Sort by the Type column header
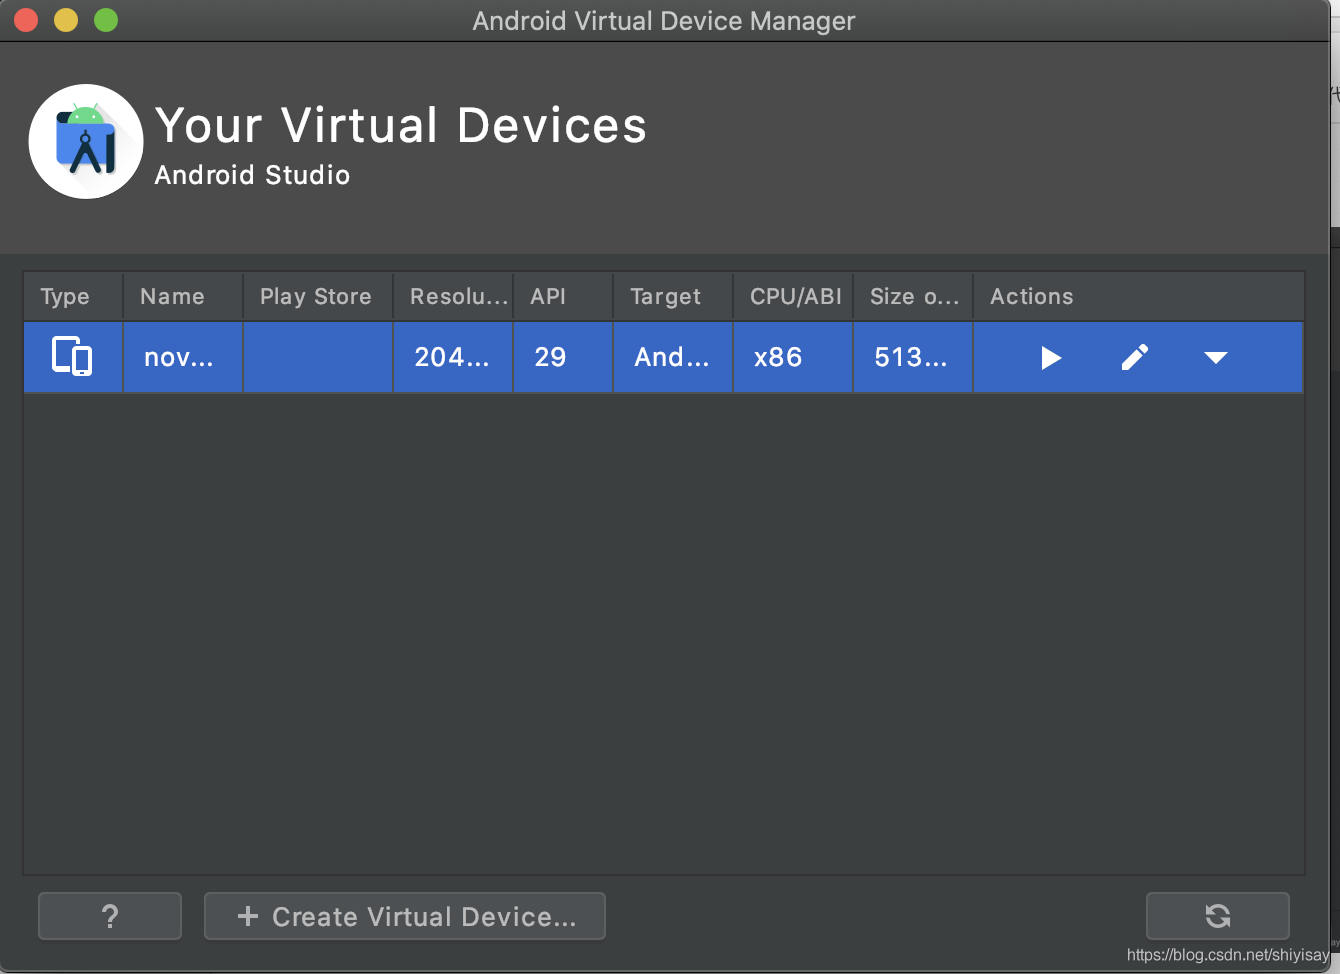The image size is (1340, 974). click(73, 296)
